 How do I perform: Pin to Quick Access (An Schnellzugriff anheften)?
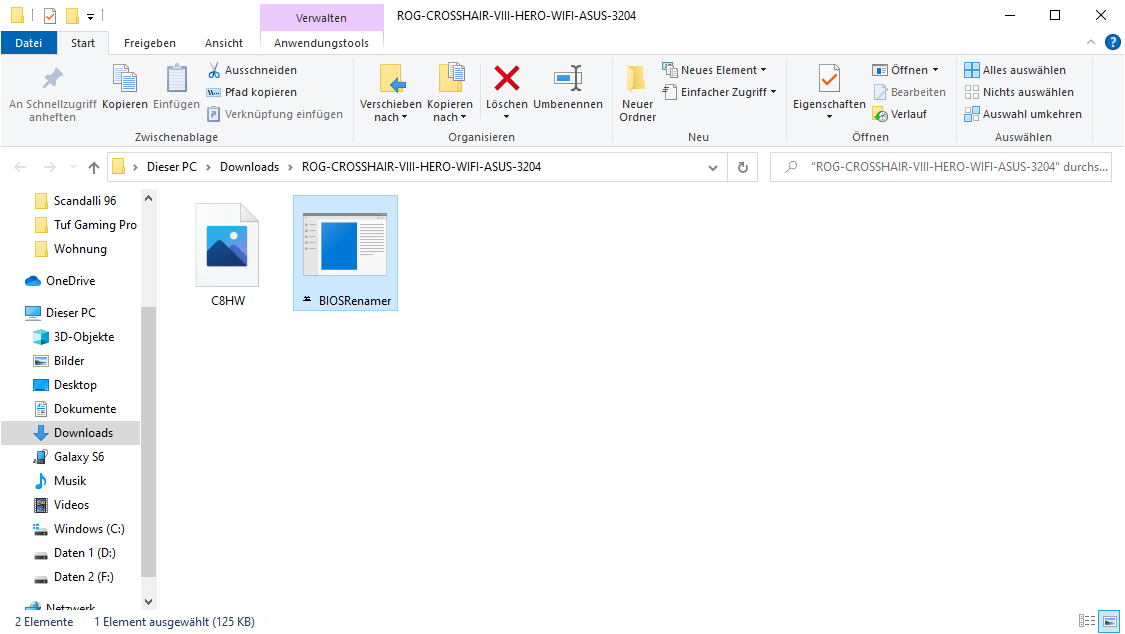[x=52, y=94]
